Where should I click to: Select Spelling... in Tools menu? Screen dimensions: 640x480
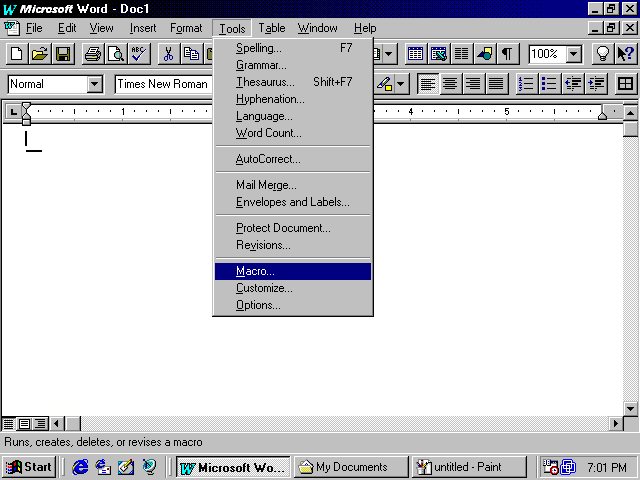(293, 48)
